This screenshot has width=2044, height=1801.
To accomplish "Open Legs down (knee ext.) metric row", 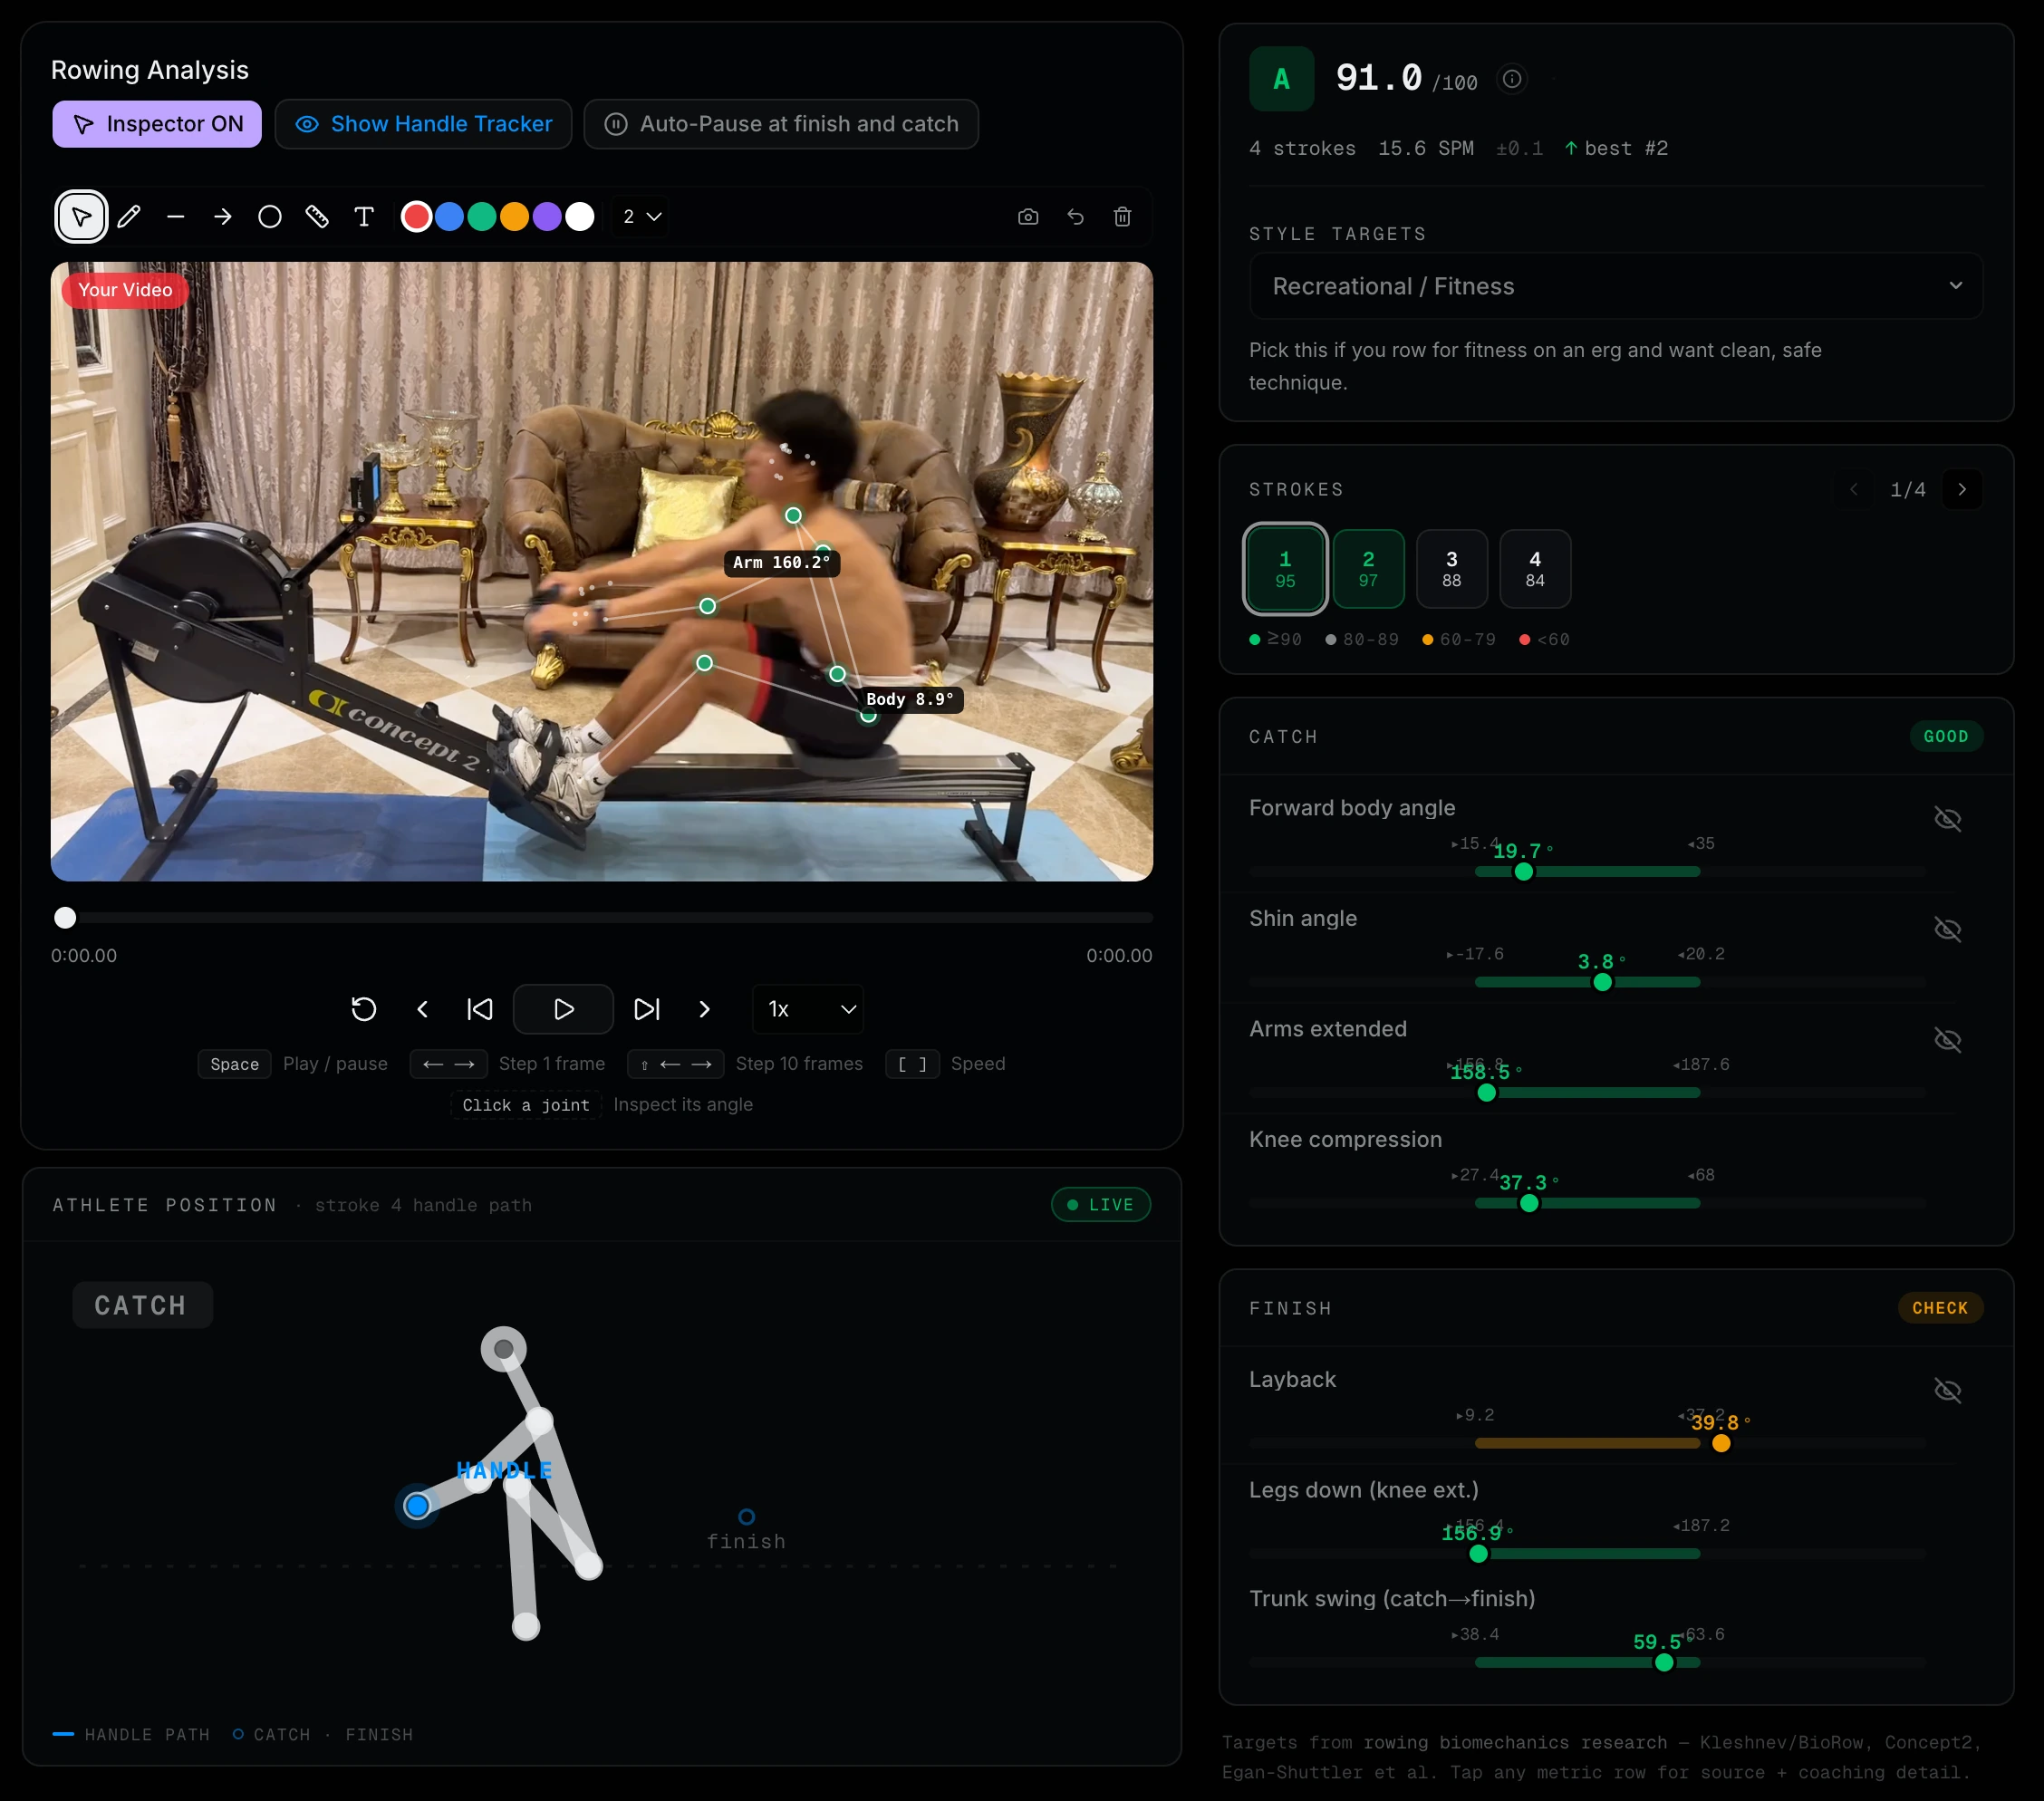I will [1616, 1521].
